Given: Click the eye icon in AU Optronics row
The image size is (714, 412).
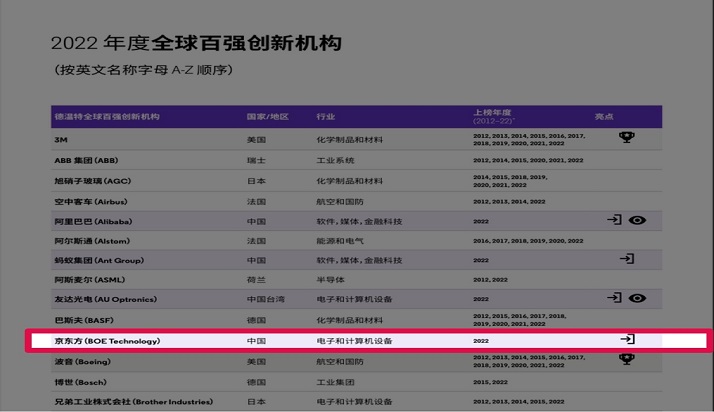Looking at the screenshot, I should pyautogui.click(x=637, y=298).
